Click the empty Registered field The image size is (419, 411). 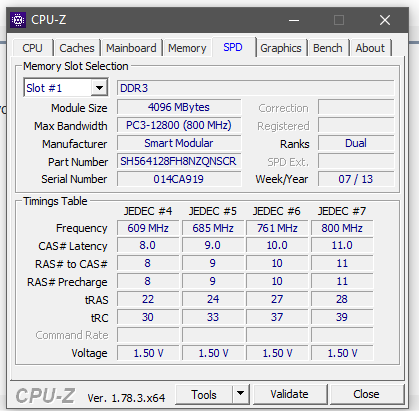356,125
